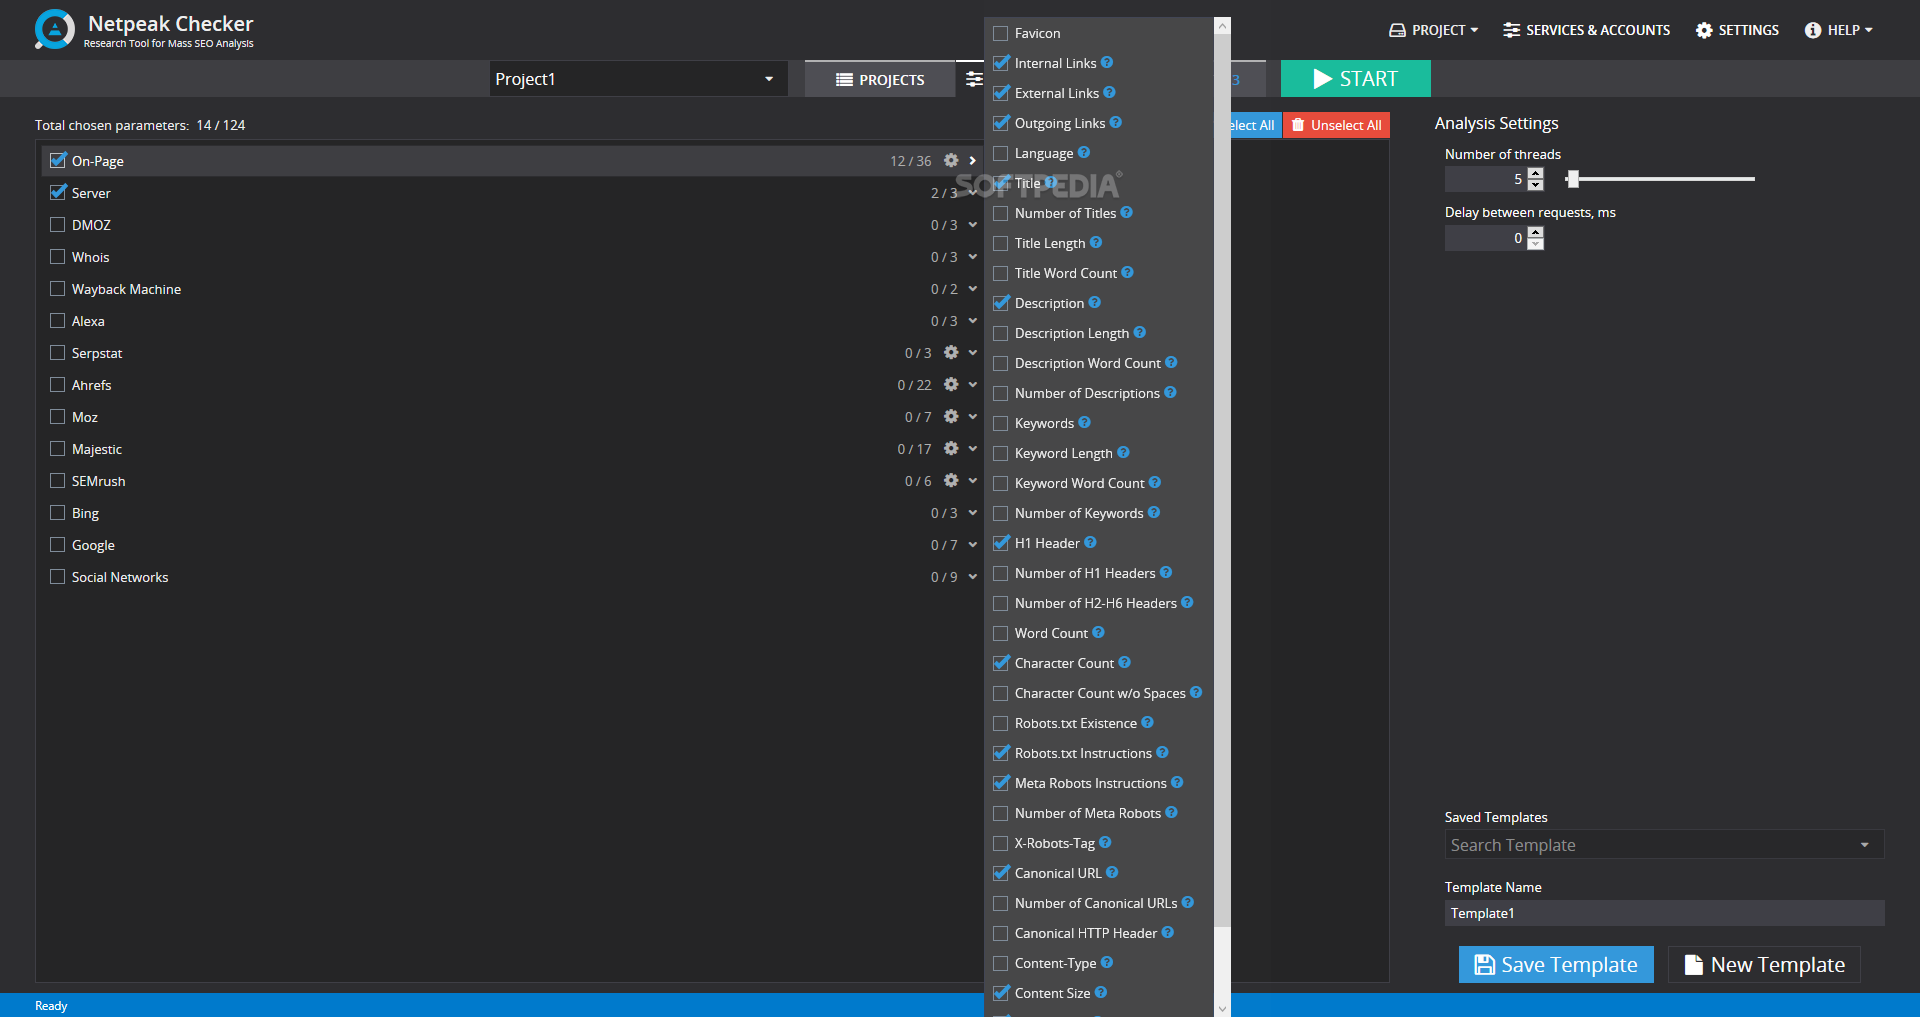The width and height of the screenshot is (1920, 1017).
Task: Select the Majestic category row
Action: (x=511, y=449)
